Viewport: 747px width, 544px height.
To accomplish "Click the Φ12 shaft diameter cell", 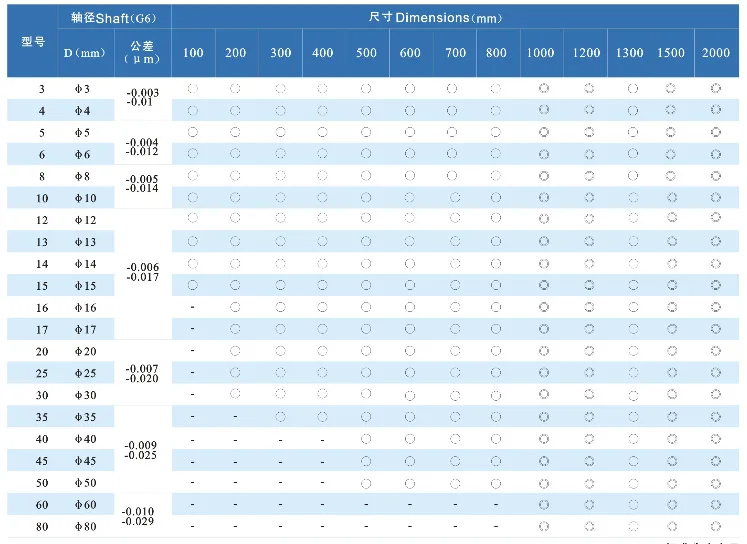I will (85, 220).
